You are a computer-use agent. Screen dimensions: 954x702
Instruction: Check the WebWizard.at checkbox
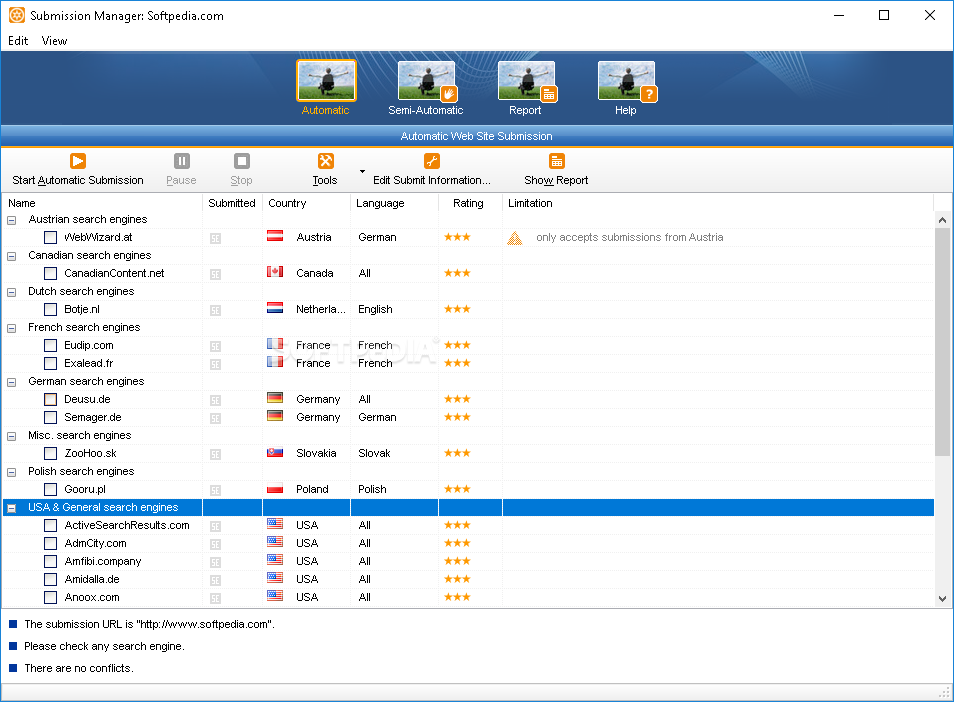(50, 238)
